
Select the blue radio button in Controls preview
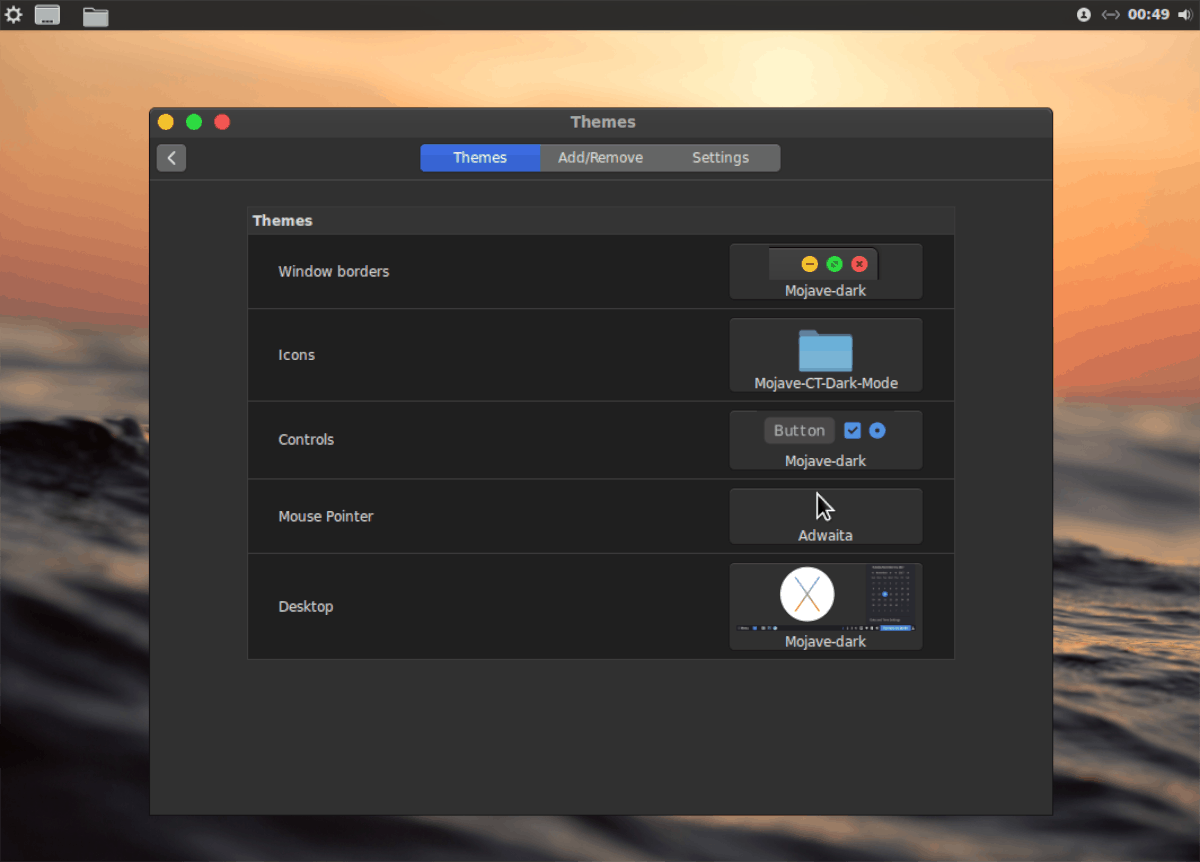point(877,430)
